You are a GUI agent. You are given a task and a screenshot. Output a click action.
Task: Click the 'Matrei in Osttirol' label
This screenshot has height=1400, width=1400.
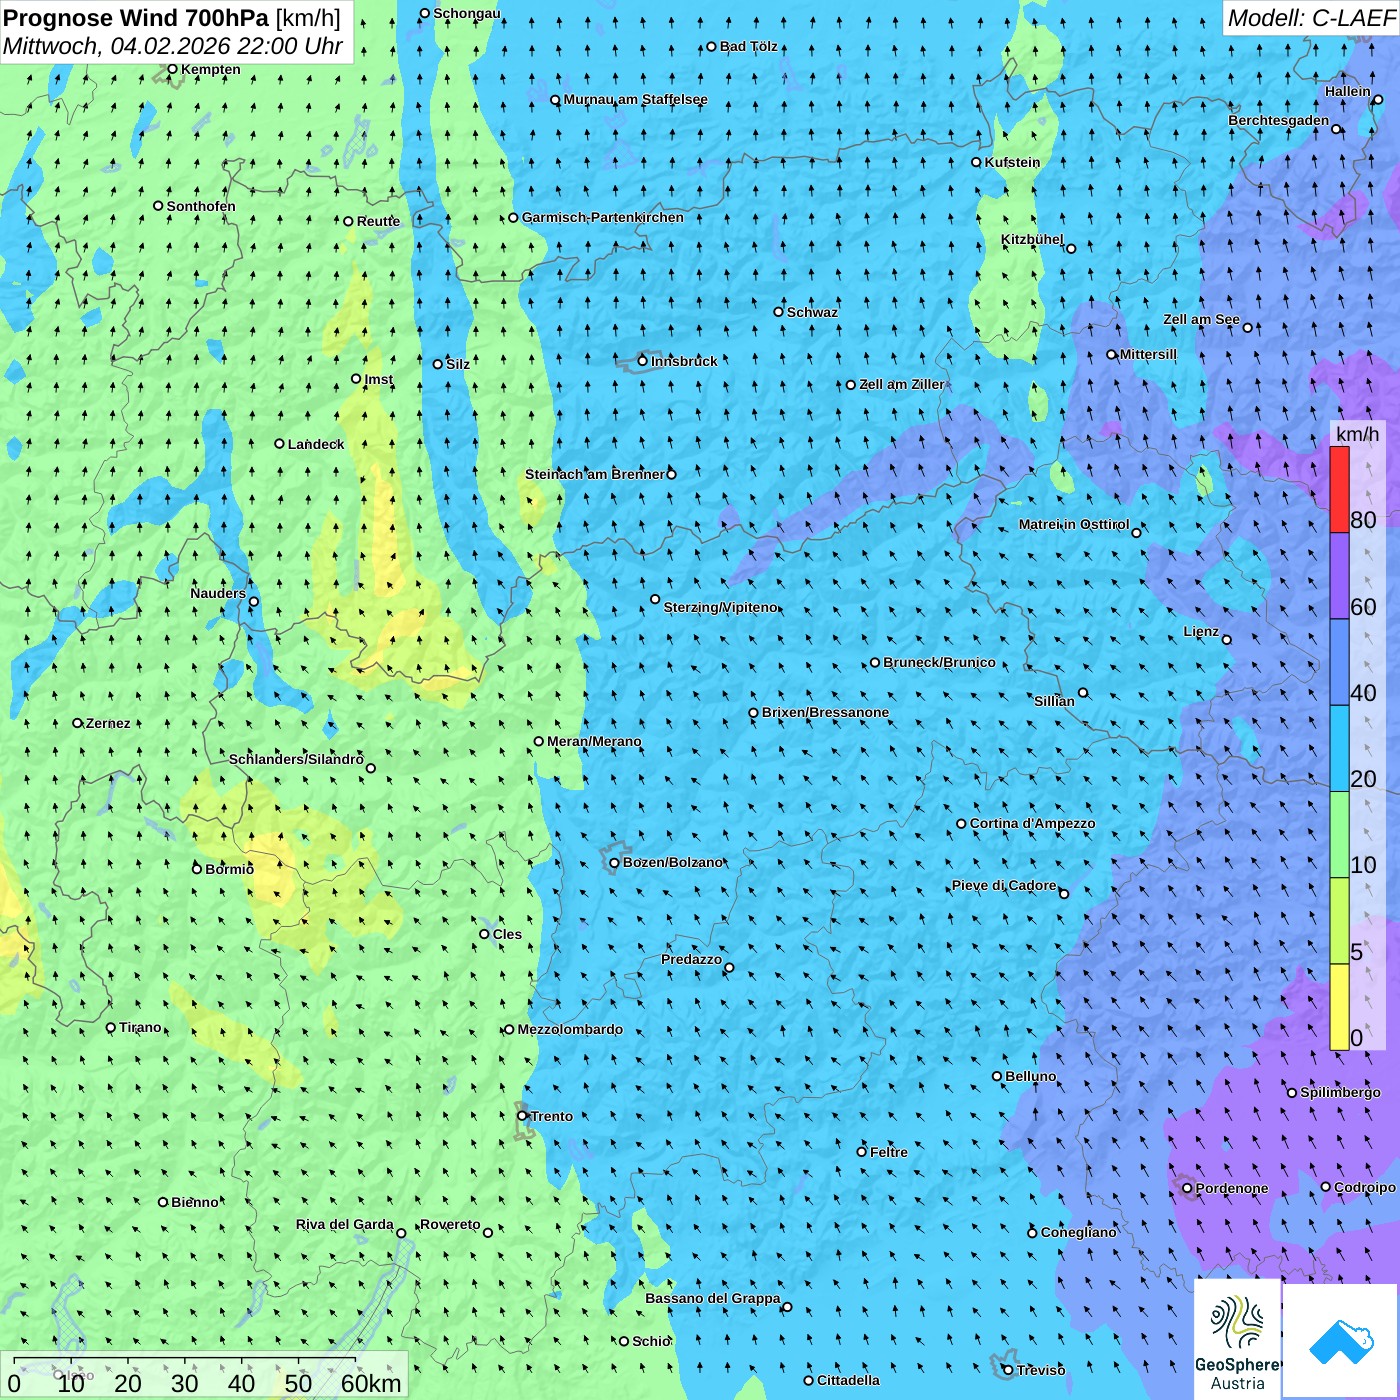(1074, 524)
